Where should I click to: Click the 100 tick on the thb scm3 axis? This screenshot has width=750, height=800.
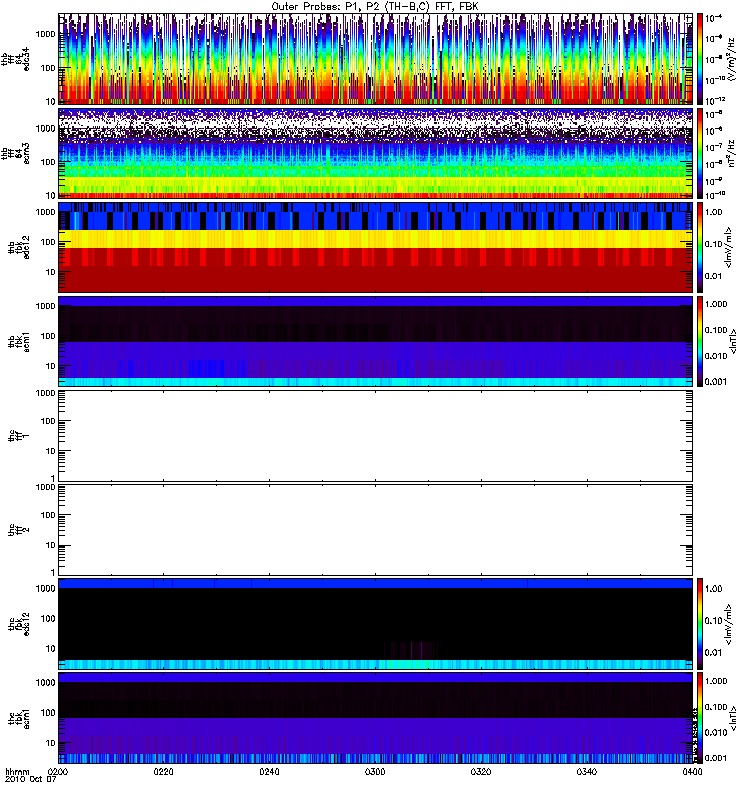pos(47,162)
